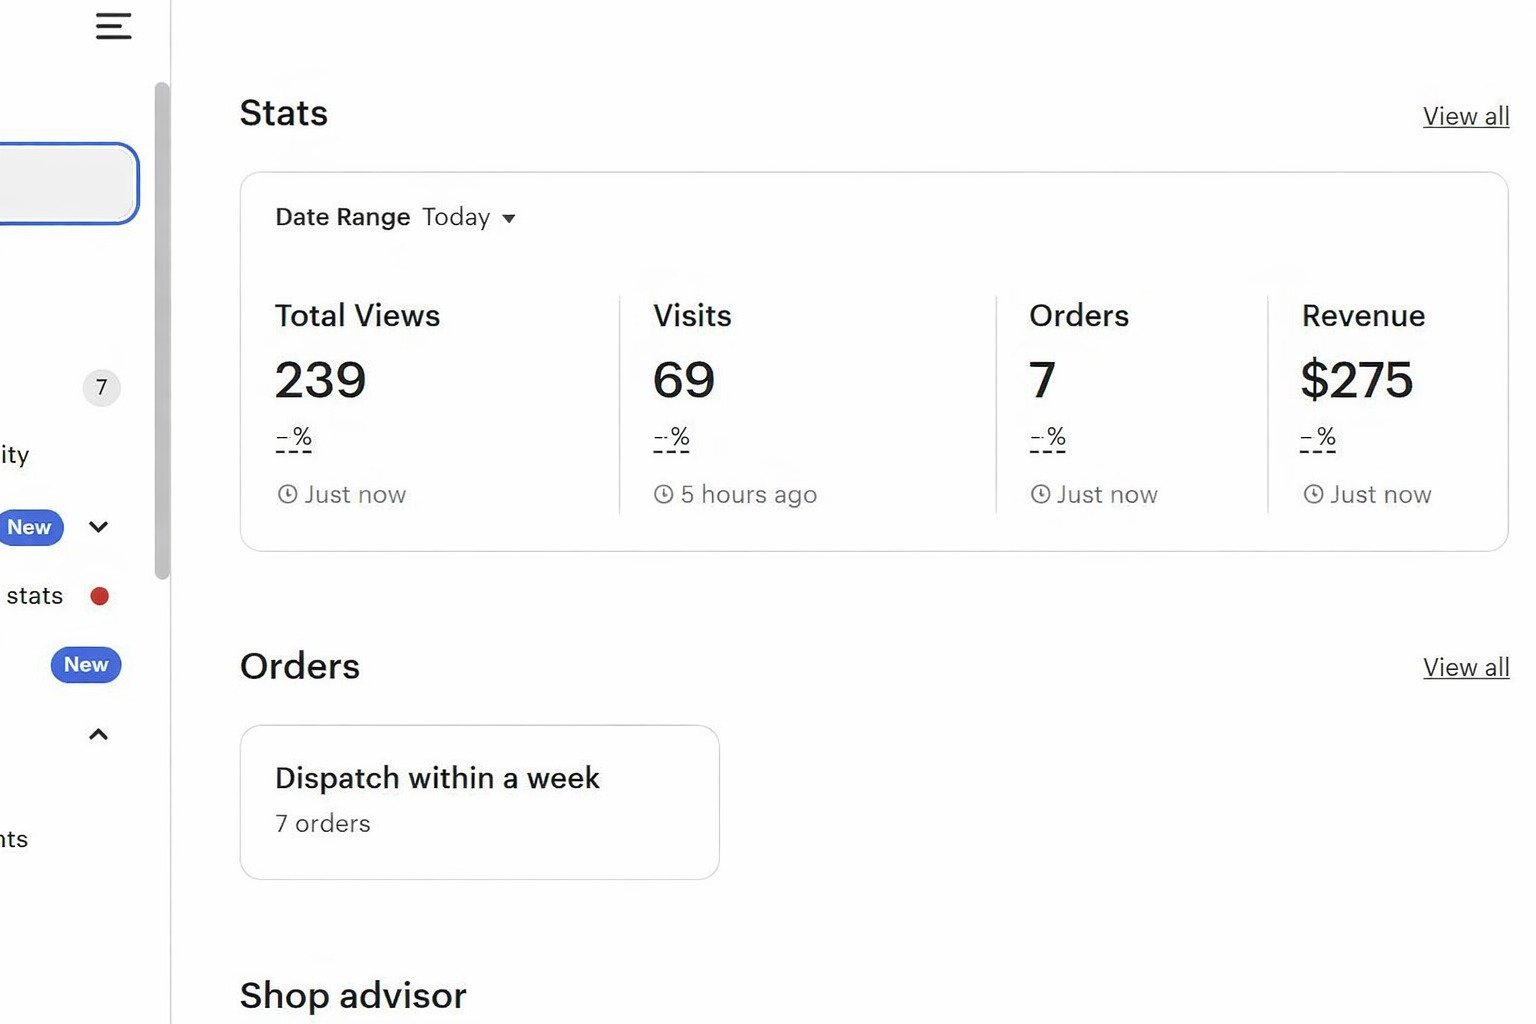Open the Dispatch within a week card
The image size is (1536, 1024).
click(479, 802)
